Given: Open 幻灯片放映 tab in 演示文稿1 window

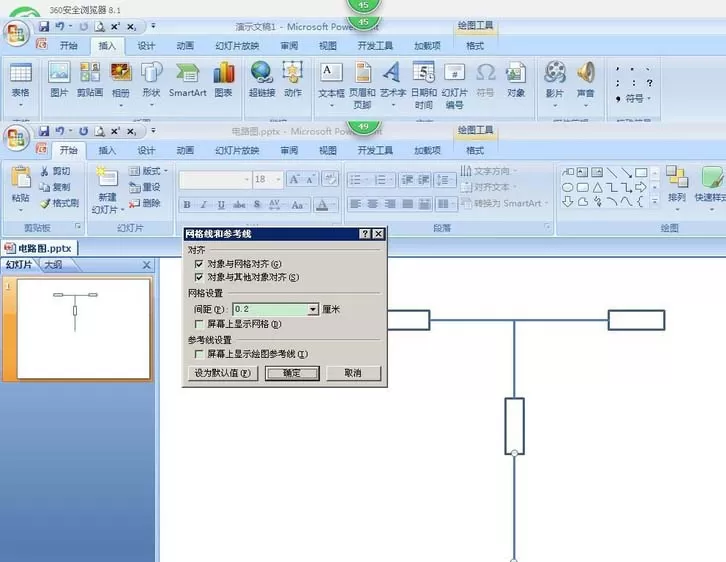Looking at the screenshot, I should click(237, 46).
